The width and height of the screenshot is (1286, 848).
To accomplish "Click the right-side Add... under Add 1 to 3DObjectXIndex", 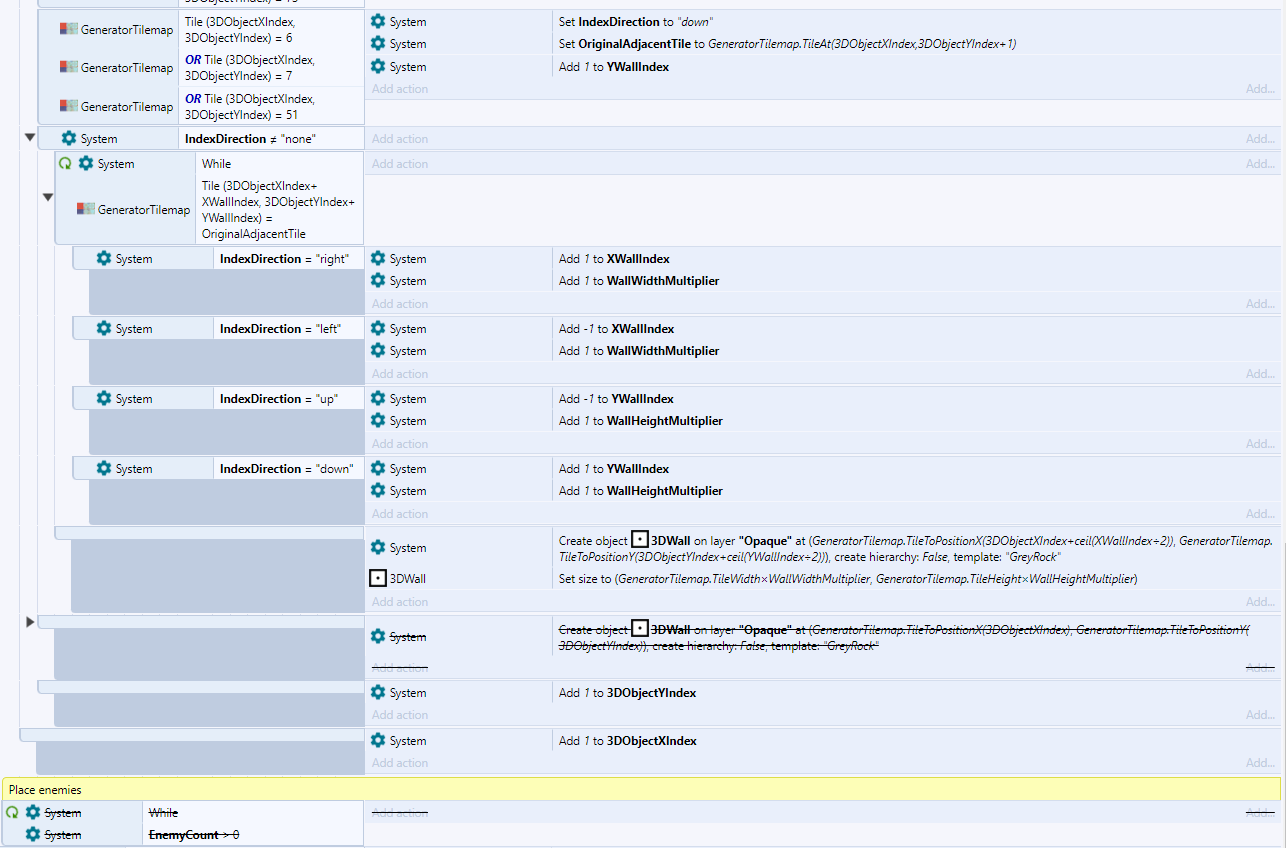I will [1260, 763].
